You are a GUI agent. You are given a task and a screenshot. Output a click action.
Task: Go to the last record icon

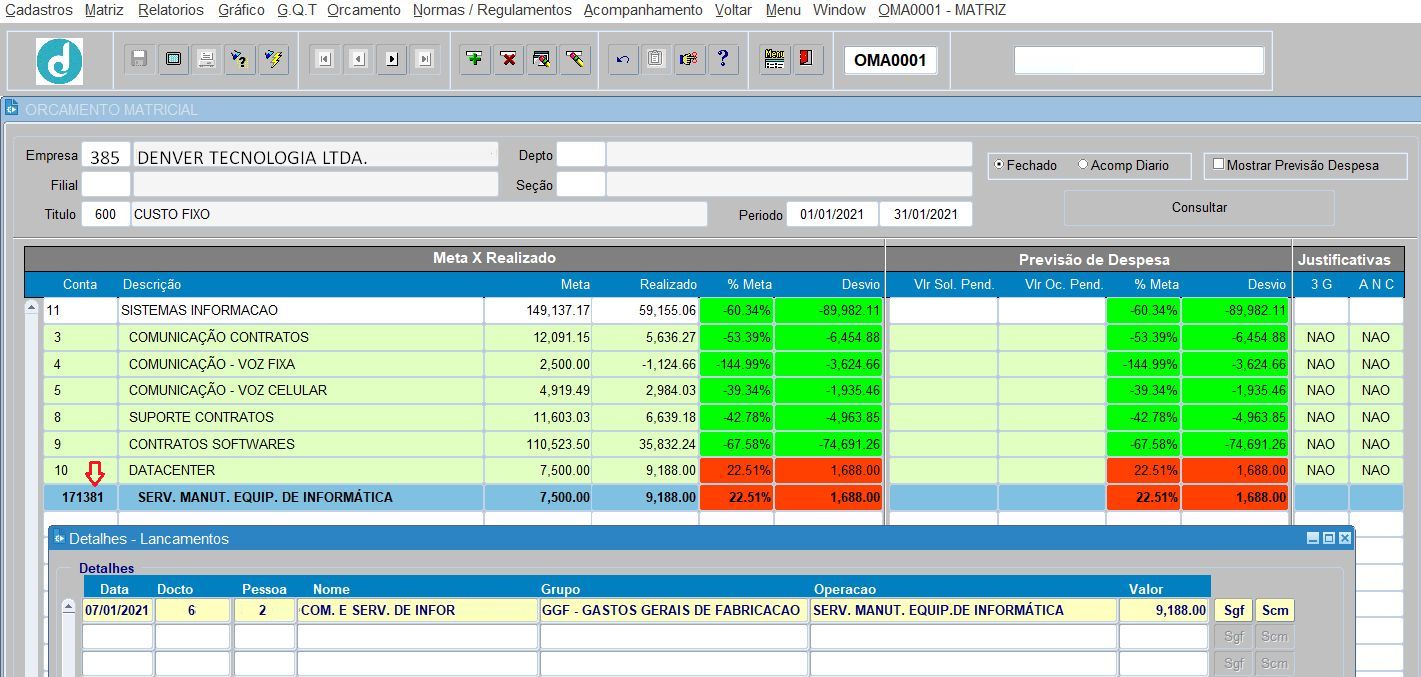coord(425,59)
